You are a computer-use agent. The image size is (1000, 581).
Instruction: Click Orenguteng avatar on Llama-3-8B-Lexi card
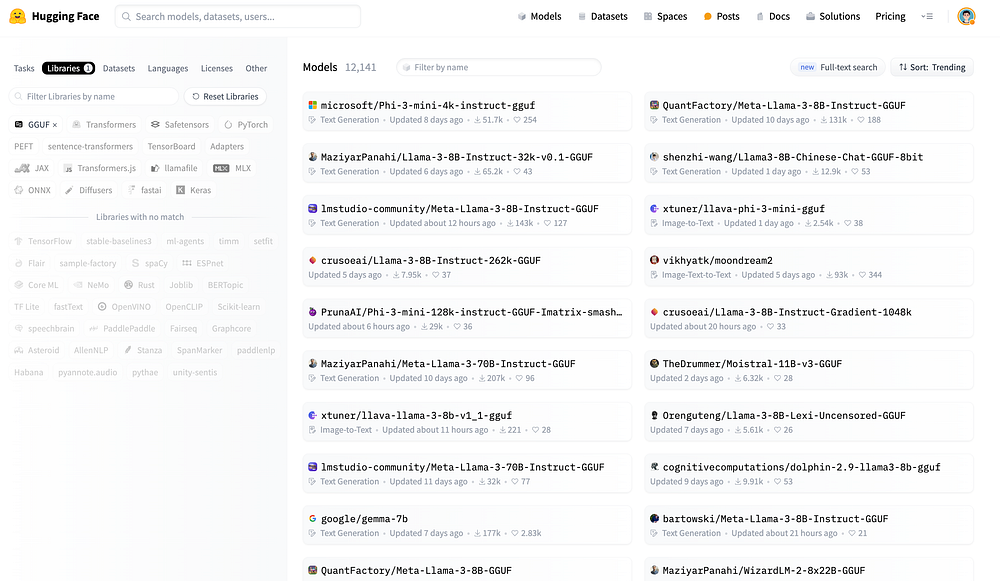point(654,415)
